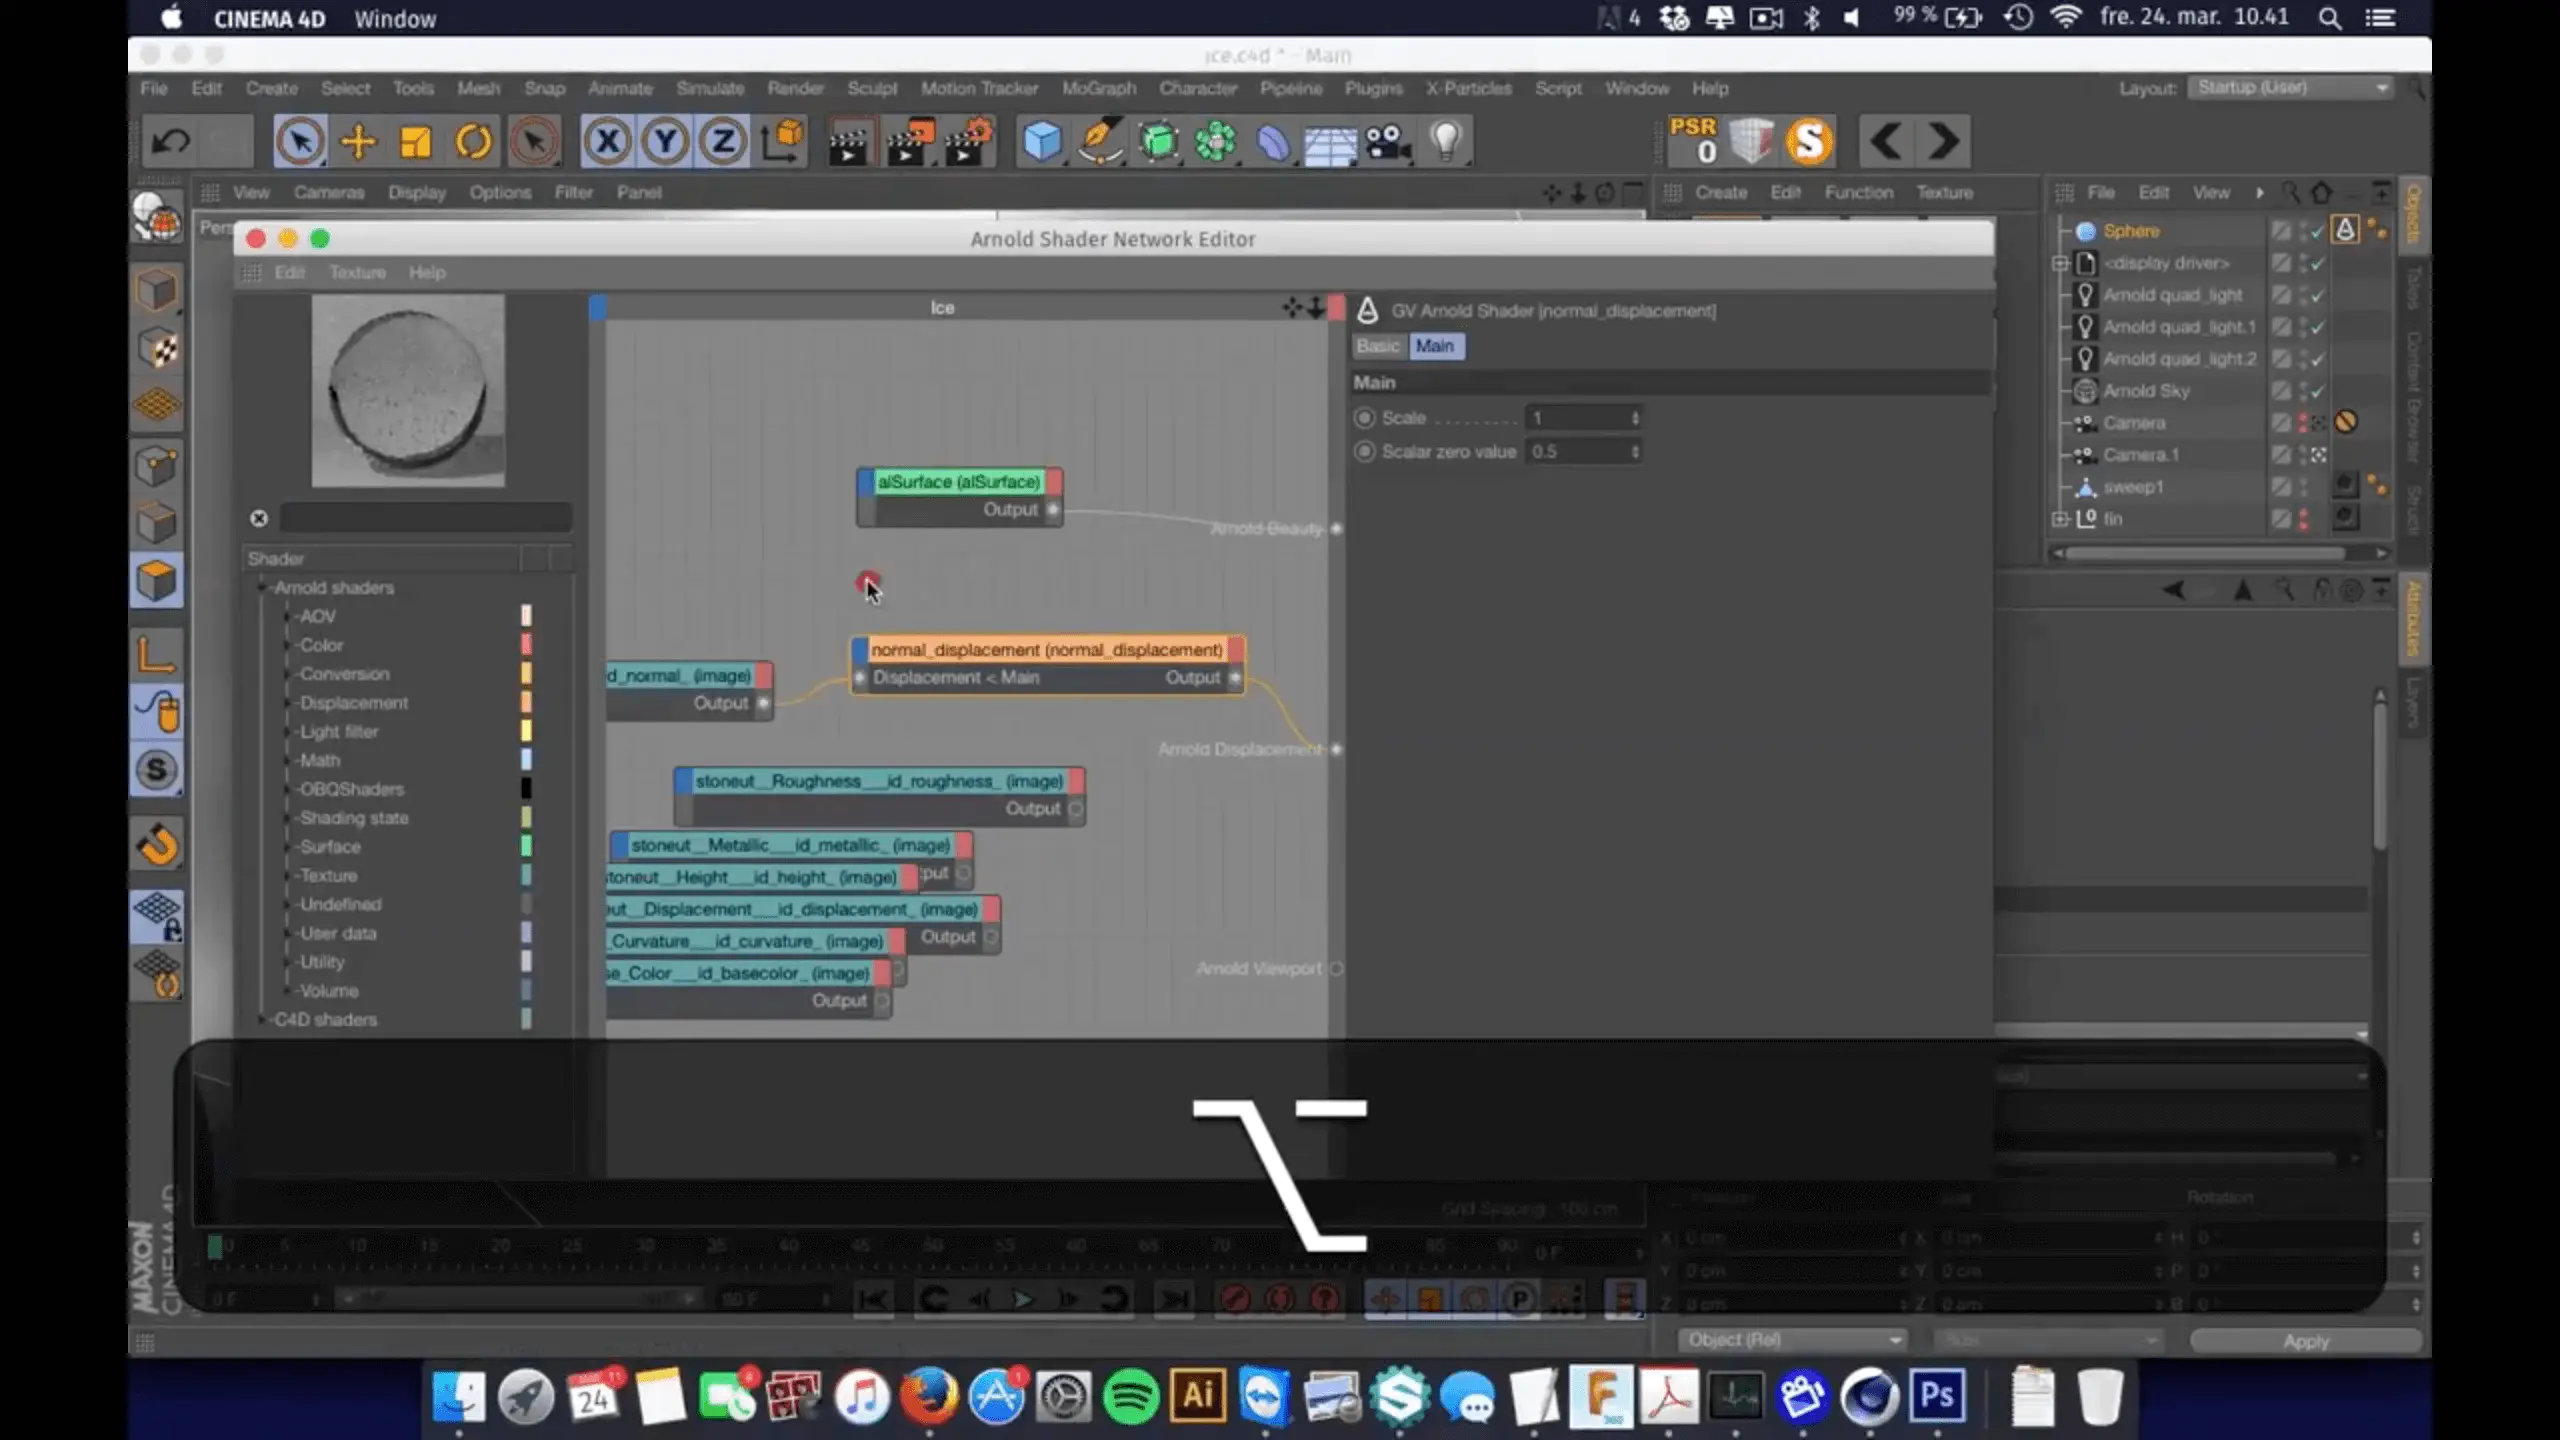Open Texture menu in Shader Network Editor
Image resolution: width=2560 pixels, height=1440 pixels.
pyautogui.click(x=357, y=272)
